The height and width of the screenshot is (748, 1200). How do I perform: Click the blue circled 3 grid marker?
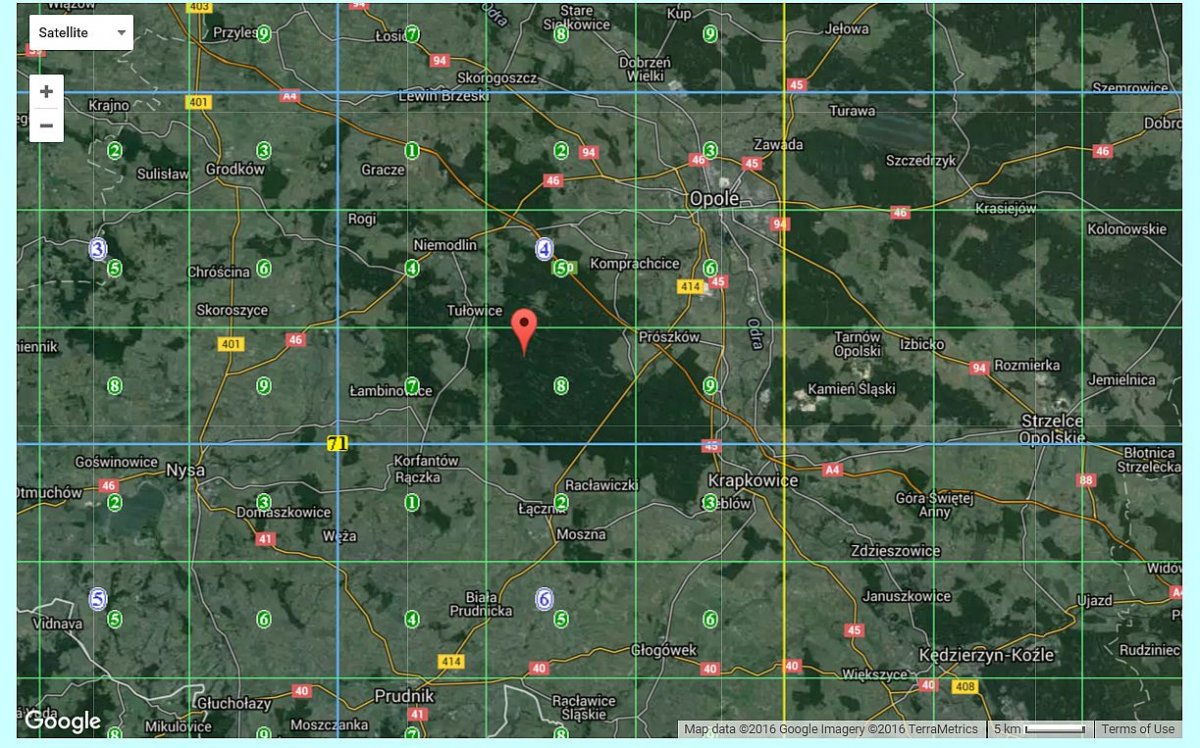coord(98,249)
